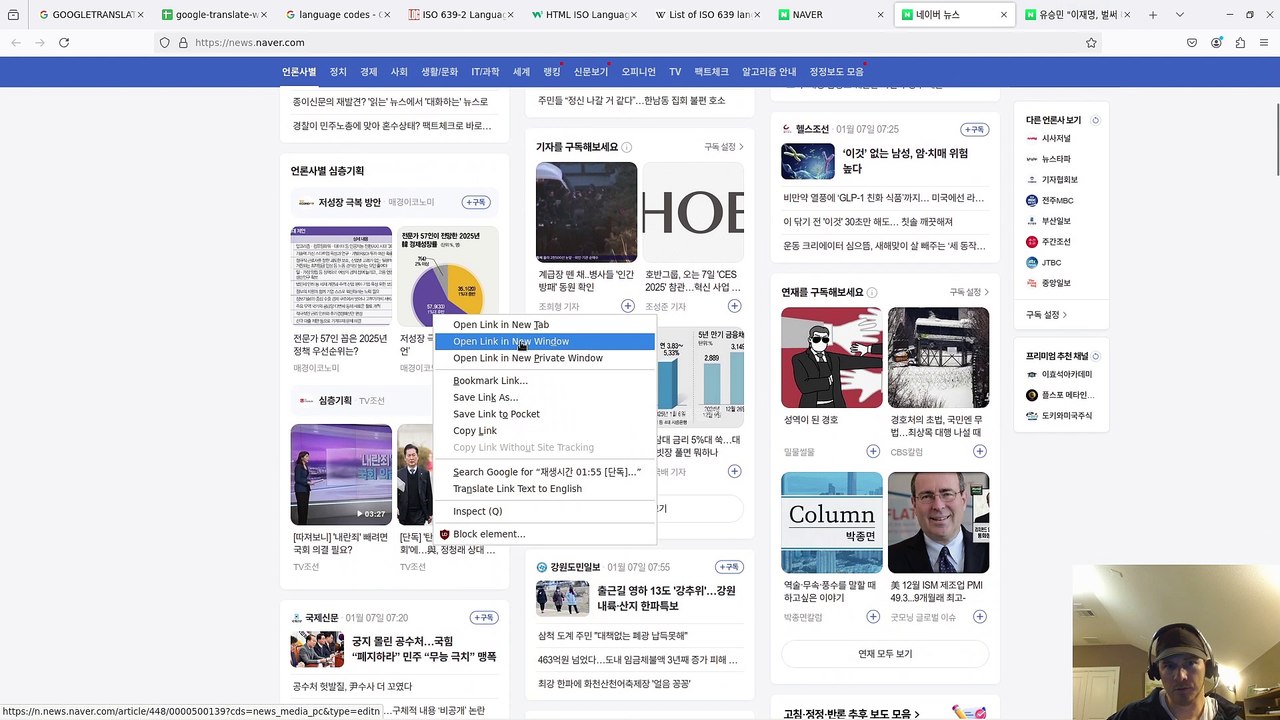Subscribe to 국제신문 with +구독 button
The height and width of the screenshot is (720, 1280).
484,618
